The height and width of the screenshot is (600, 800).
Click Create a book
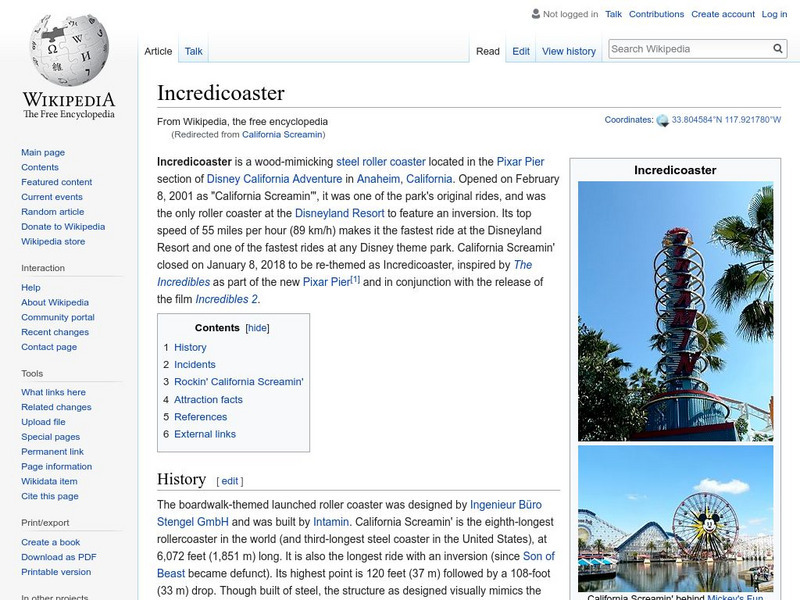click(51, 542)
